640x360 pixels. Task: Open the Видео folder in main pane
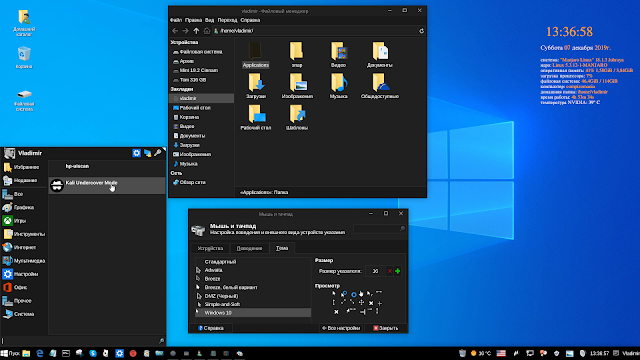pyautogui.click(x=338, y=55)
